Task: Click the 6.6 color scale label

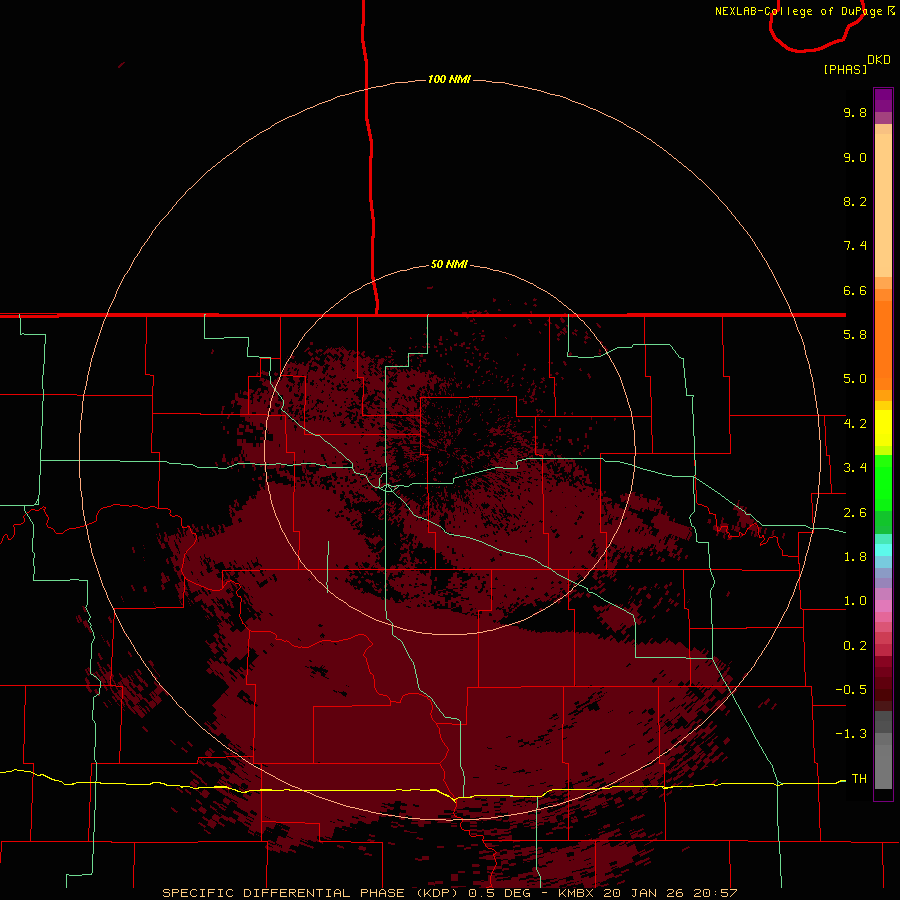Action: (x=855, y=290)
